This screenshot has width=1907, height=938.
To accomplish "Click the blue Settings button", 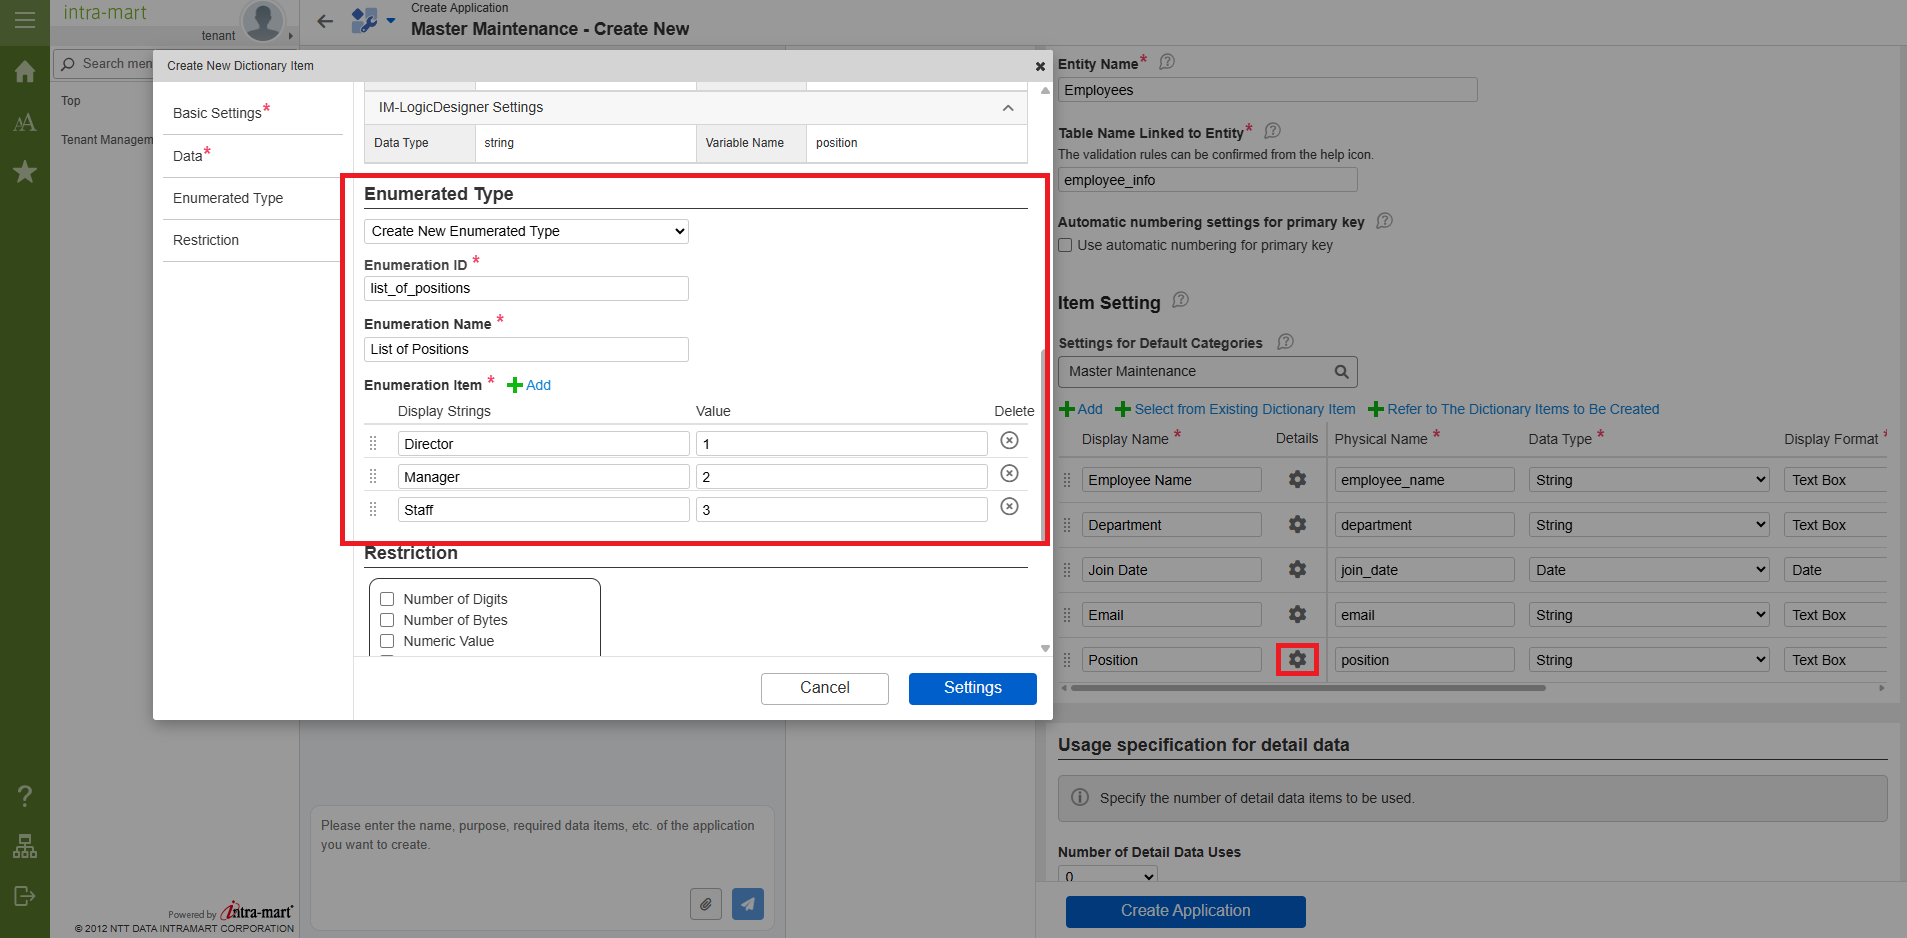I will 972,688.
